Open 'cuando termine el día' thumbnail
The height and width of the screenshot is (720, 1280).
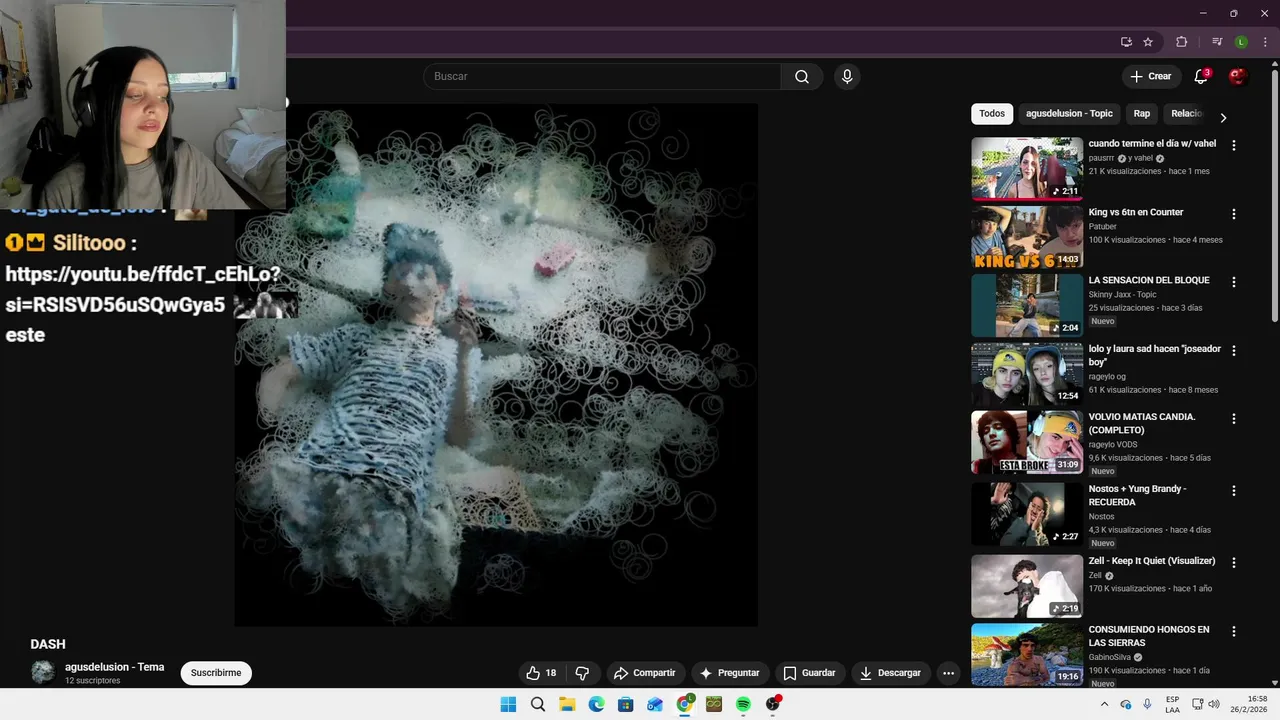pyautogui.click(x=1027, y=168)
